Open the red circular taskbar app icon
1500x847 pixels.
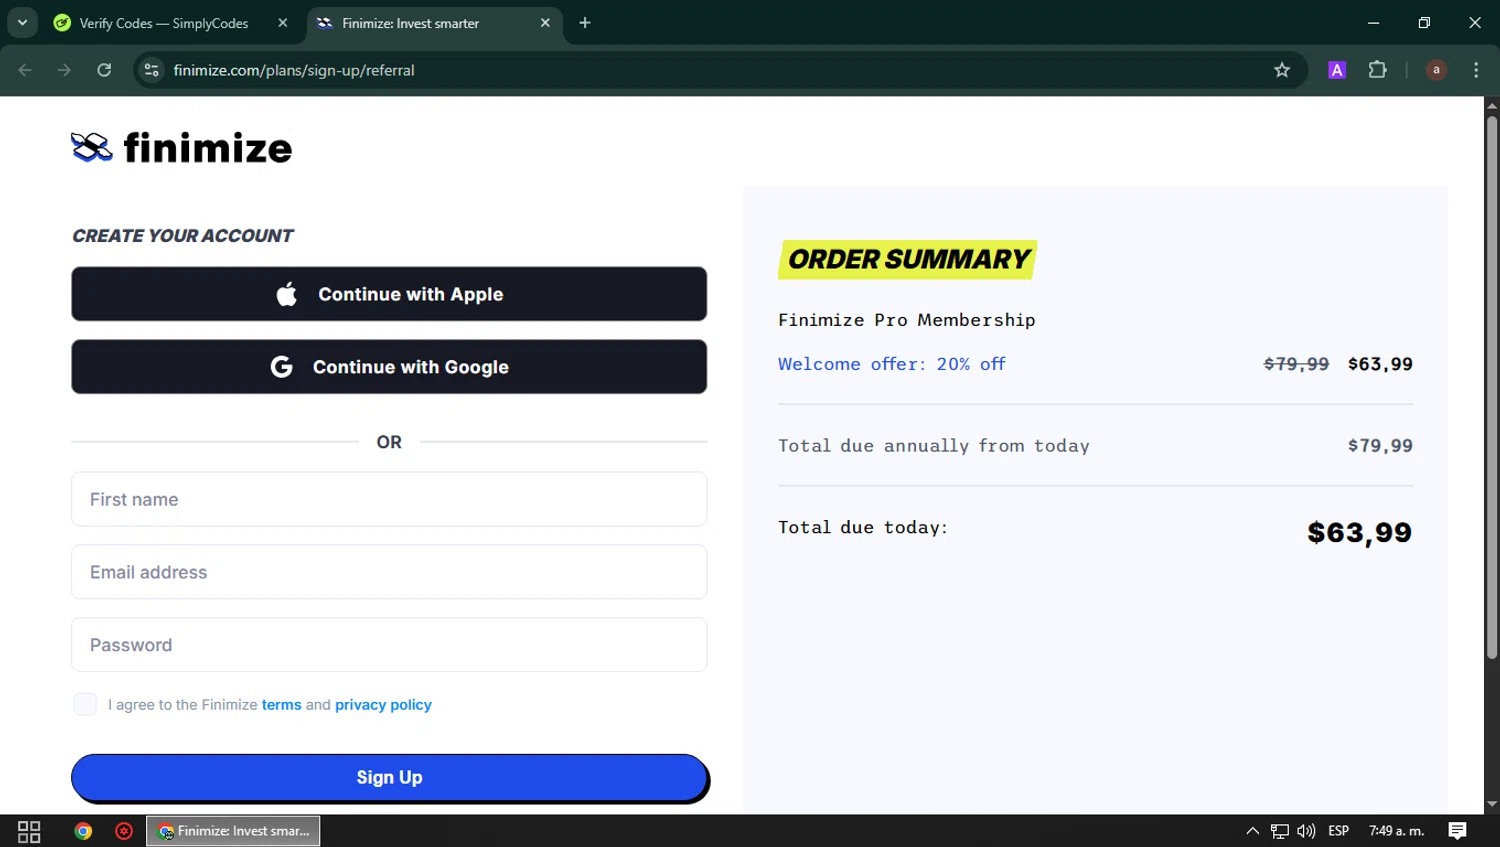pyautogui.click(x=124, y=831)
